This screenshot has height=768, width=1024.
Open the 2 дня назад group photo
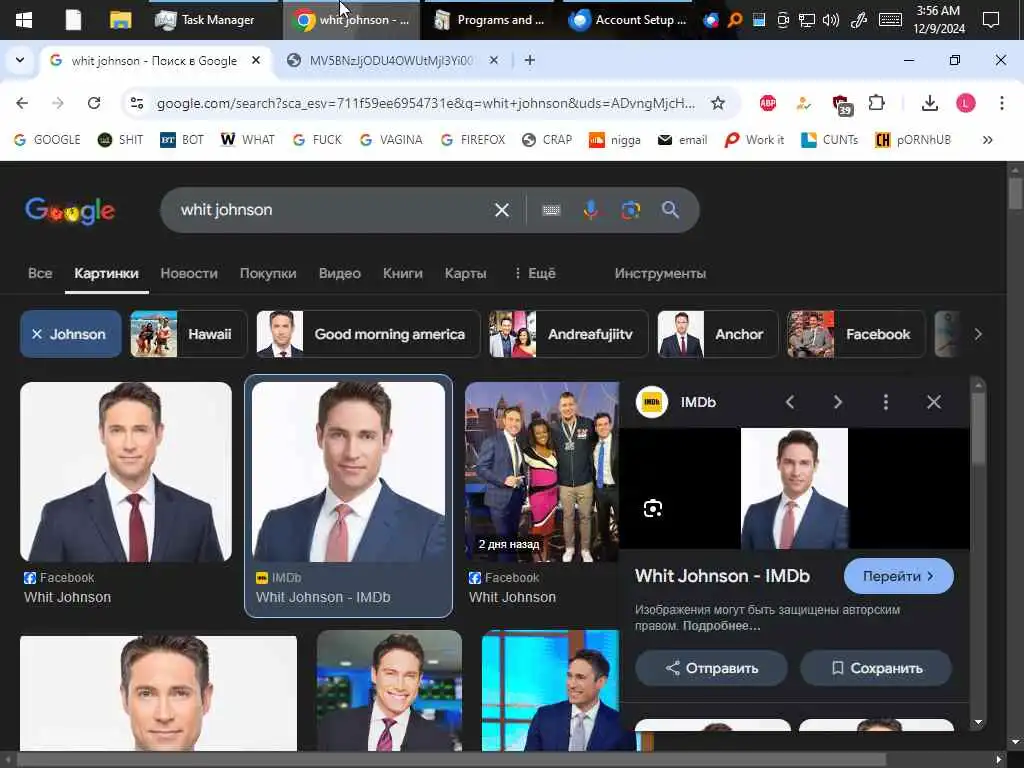[x=542, y=472]
